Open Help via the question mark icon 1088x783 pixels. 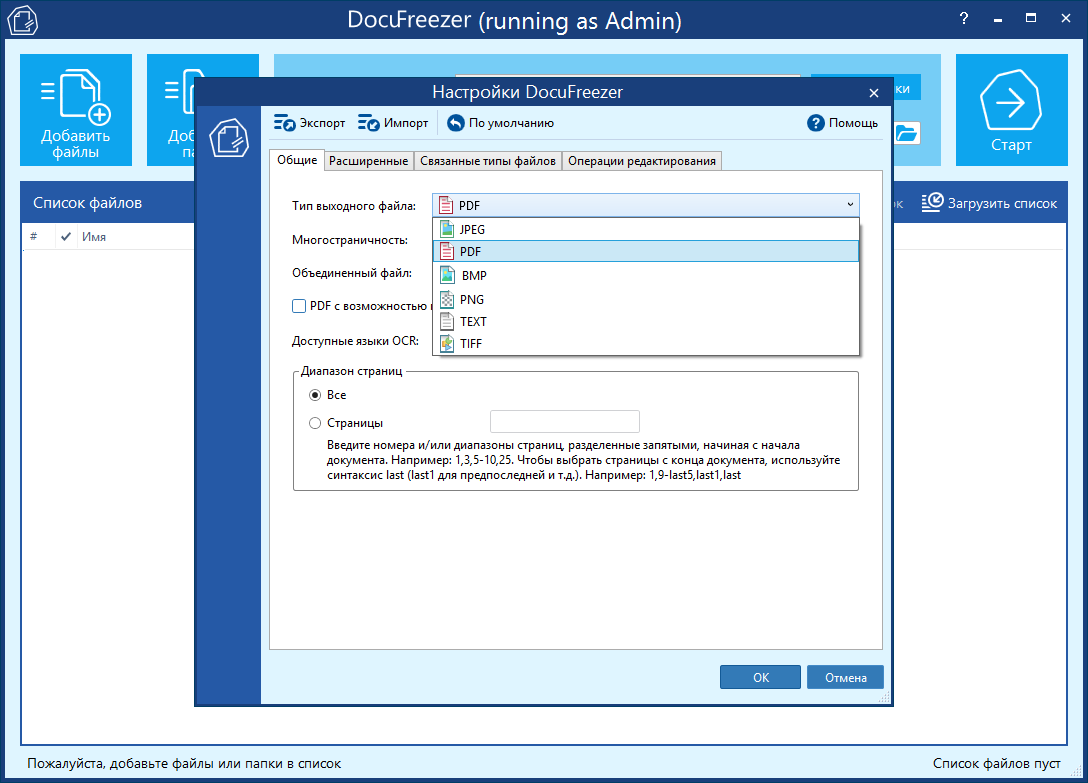coord(815,123)
